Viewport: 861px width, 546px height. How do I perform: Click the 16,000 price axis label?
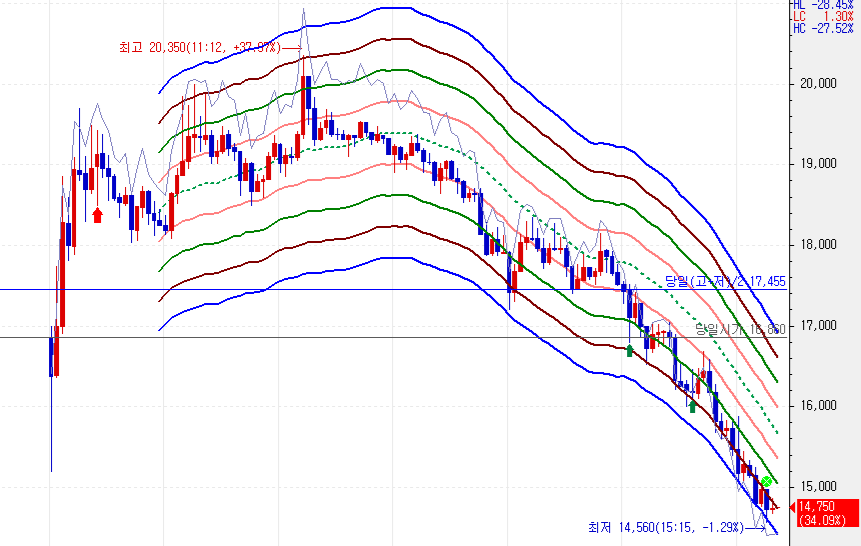[x=818, y=406]
